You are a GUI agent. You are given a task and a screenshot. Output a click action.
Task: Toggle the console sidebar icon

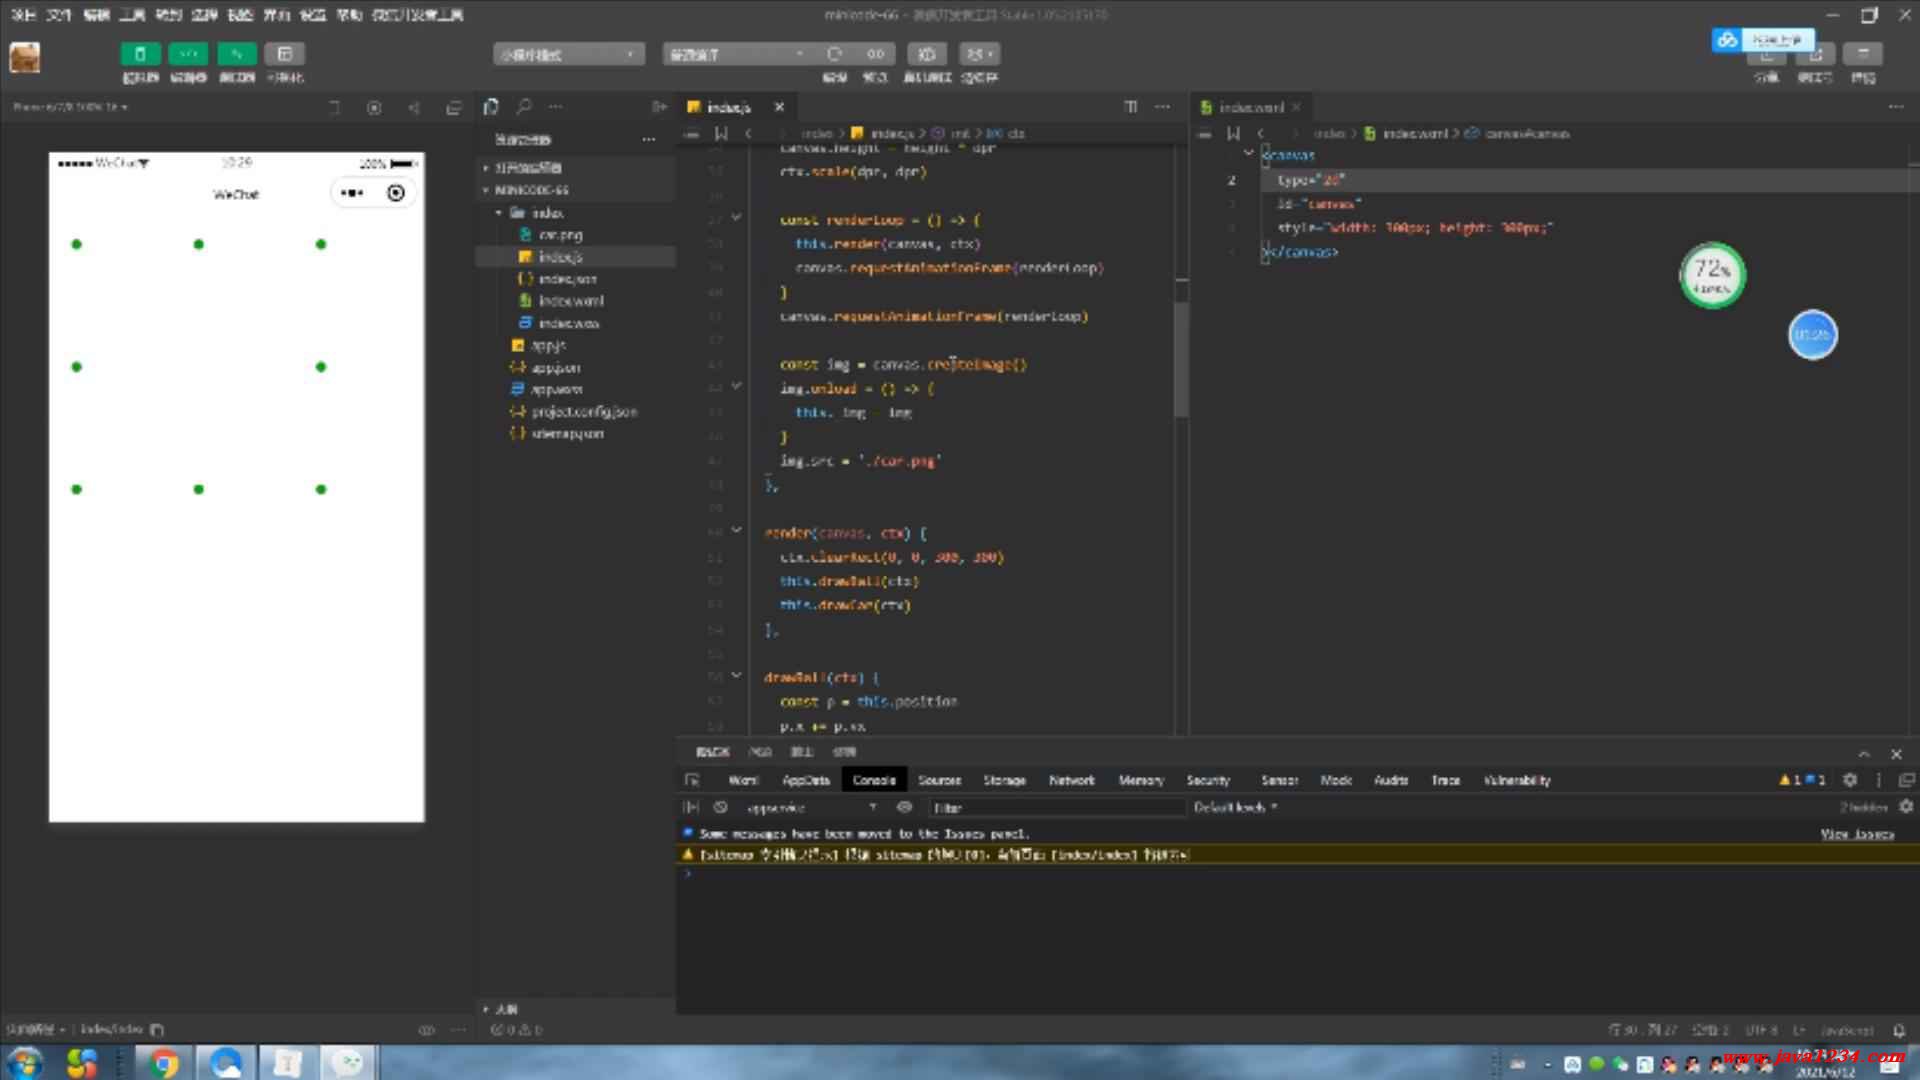[691, 807]
